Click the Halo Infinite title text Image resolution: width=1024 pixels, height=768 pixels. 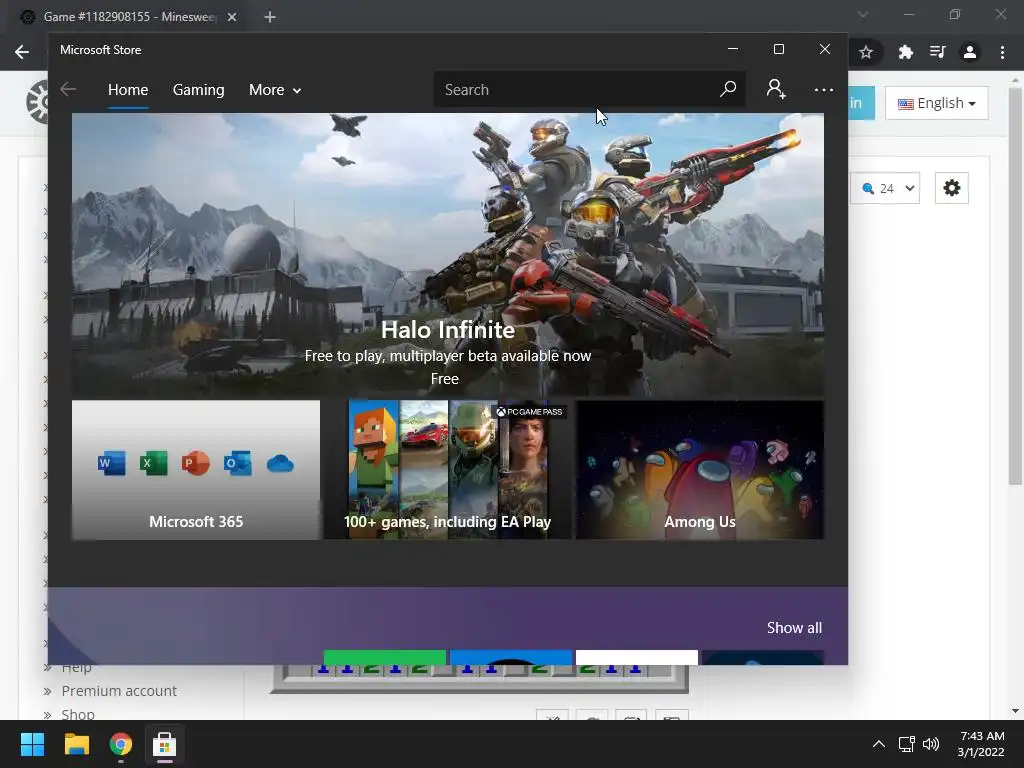(448, 330)
